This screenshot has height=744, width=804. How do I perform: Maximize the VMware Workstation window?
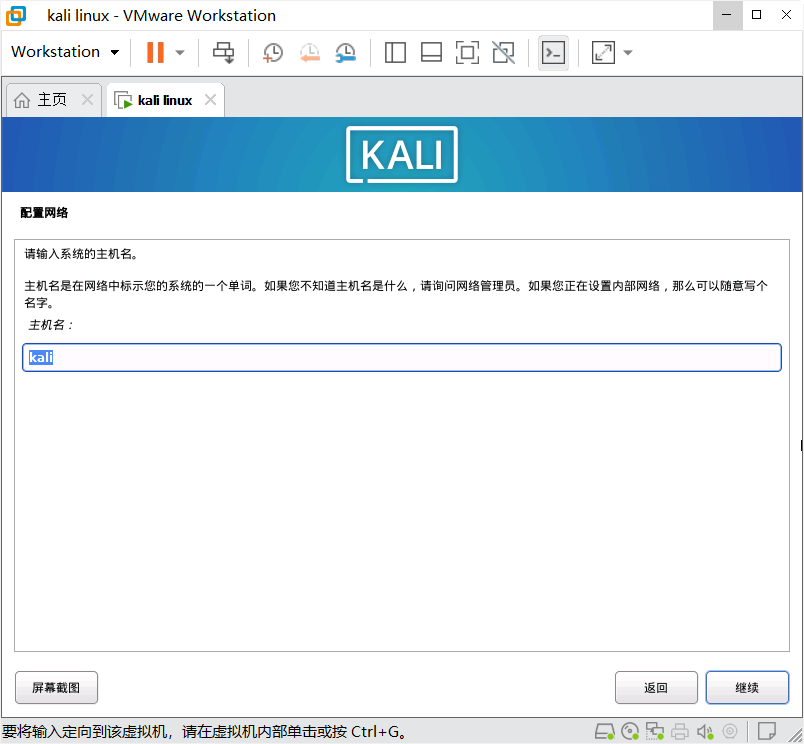point(756,15)
